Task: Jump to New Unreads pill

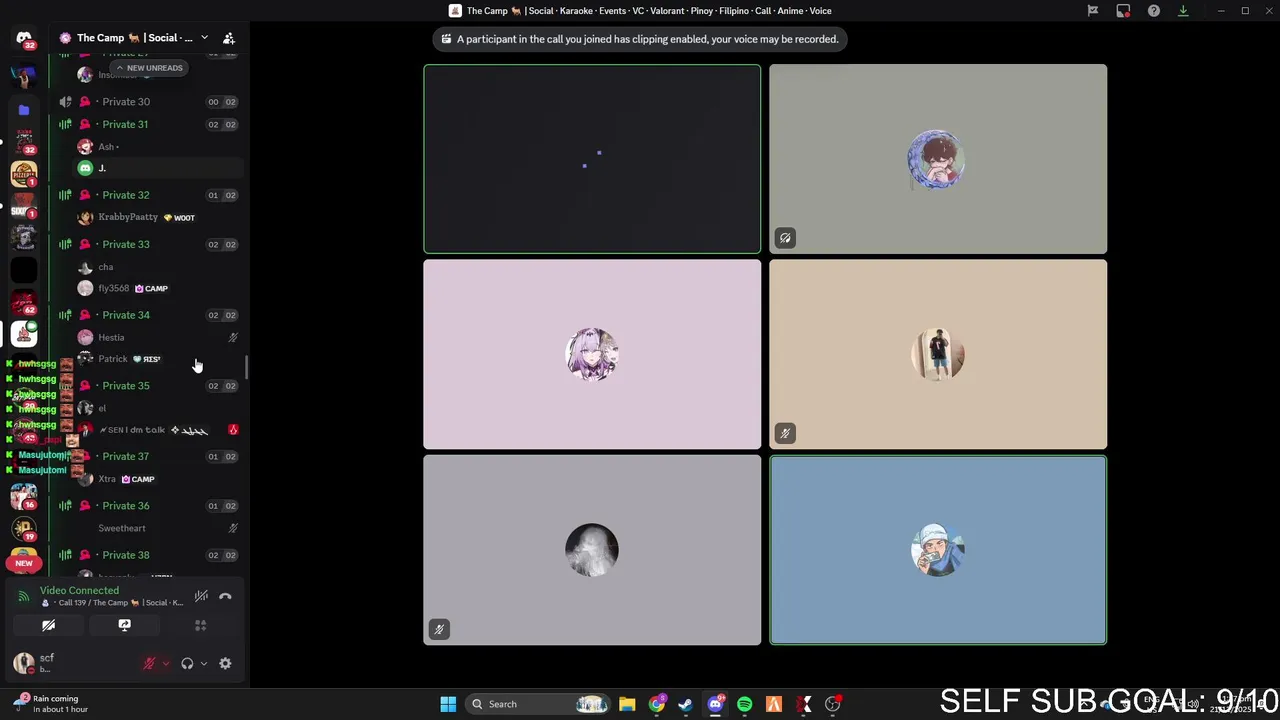Action: pyautogui.click(x=149, y=68)
